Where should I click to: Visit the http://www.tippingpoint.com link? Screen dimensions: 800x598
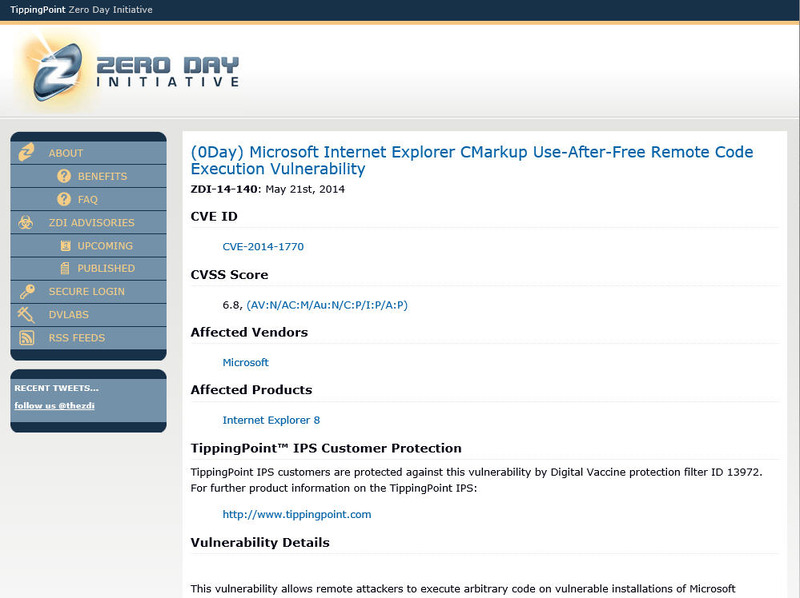(x=296, y=514)
